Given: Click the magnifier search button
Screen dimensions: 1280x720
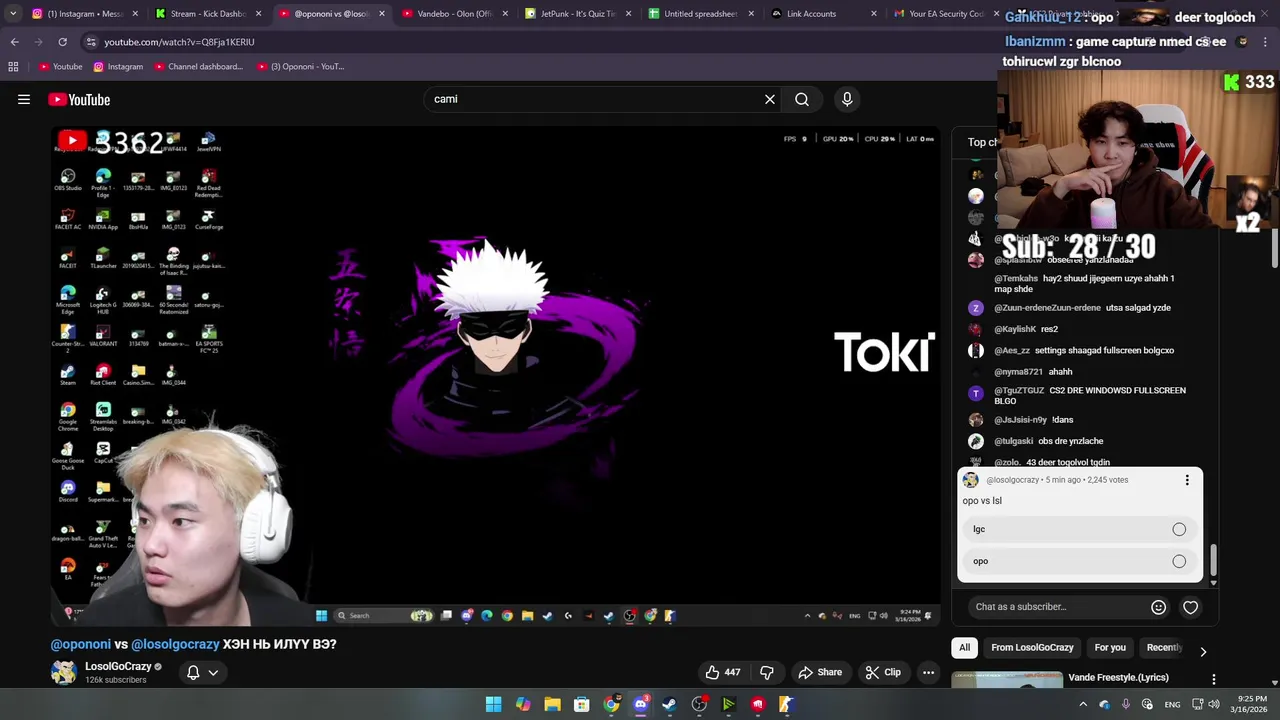Looking at the screenshot, I should click(802, 99).
